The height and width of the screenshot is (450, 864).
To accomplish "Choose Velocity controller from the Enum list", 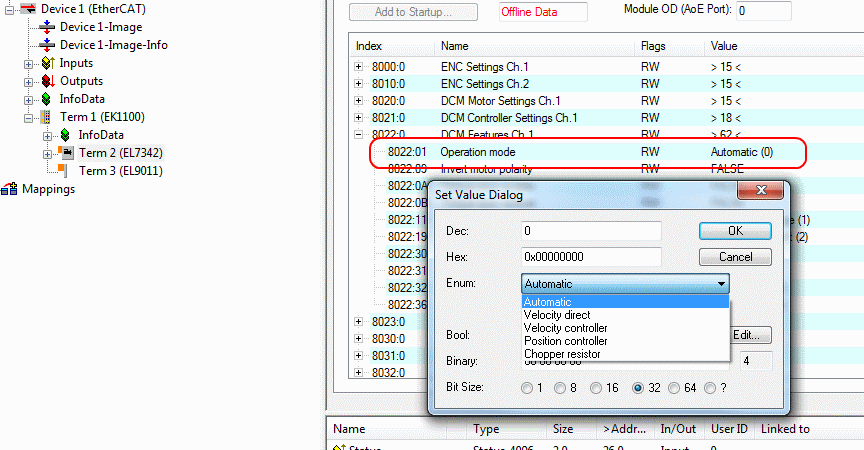I will 625,328.
